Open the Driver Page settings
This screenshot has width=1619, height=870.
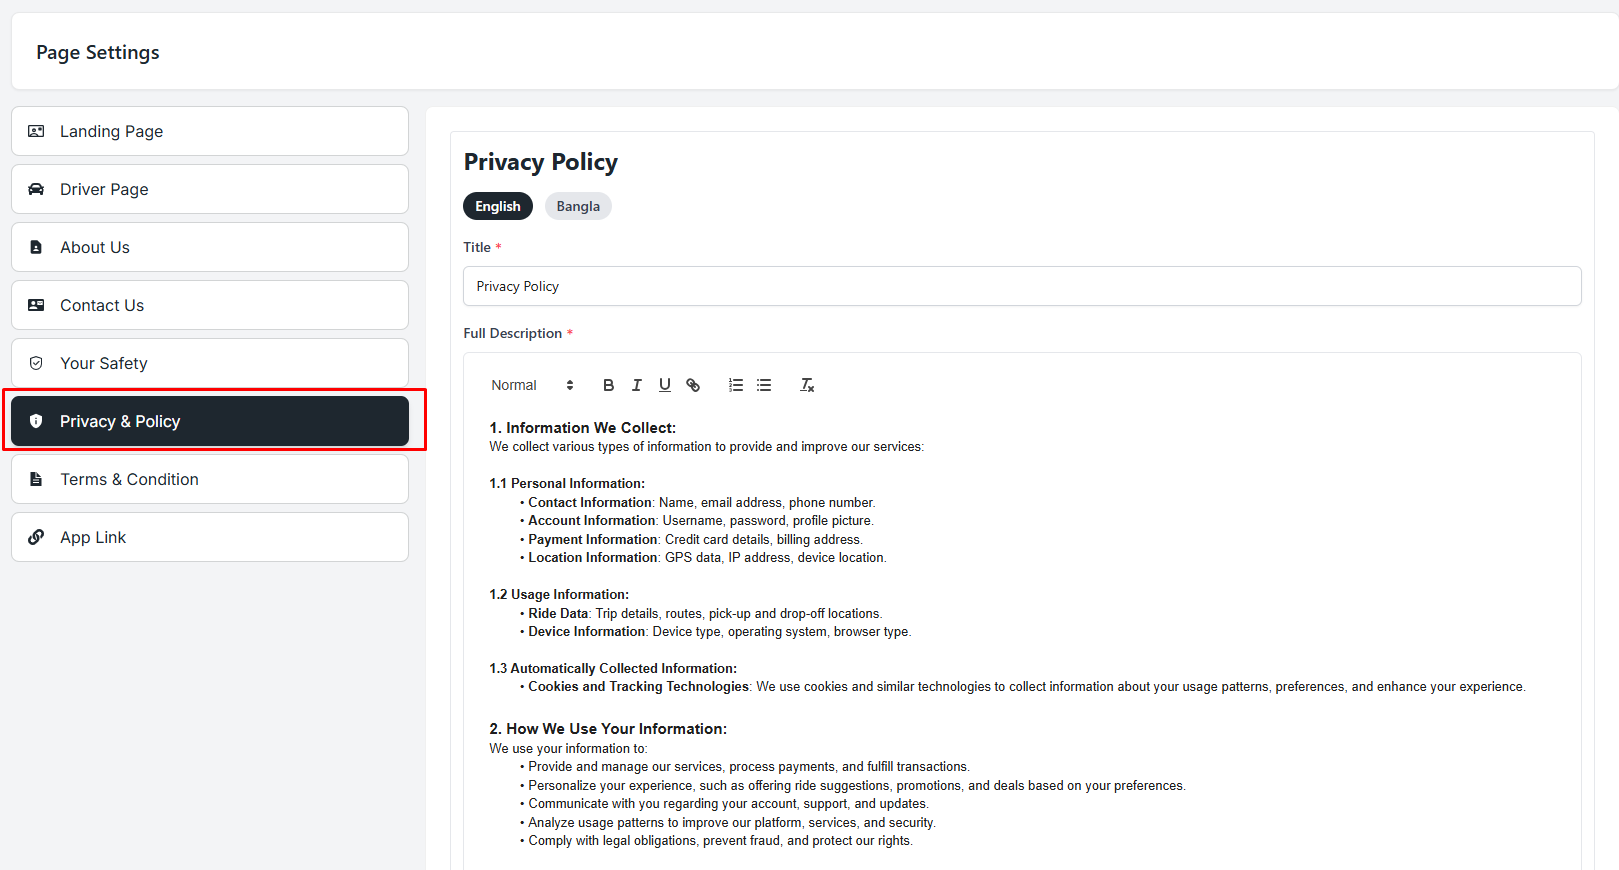210,189
